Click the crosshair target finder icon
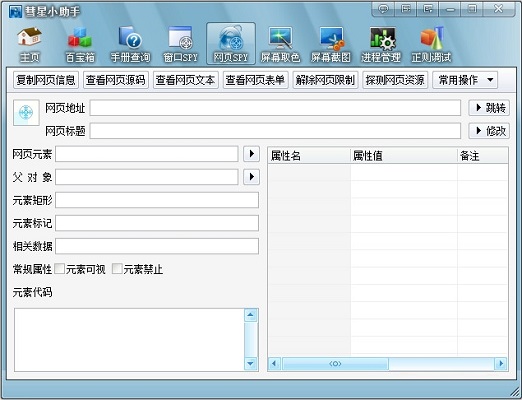The width and height of the screenshot is (522, 400). (26, 113)
